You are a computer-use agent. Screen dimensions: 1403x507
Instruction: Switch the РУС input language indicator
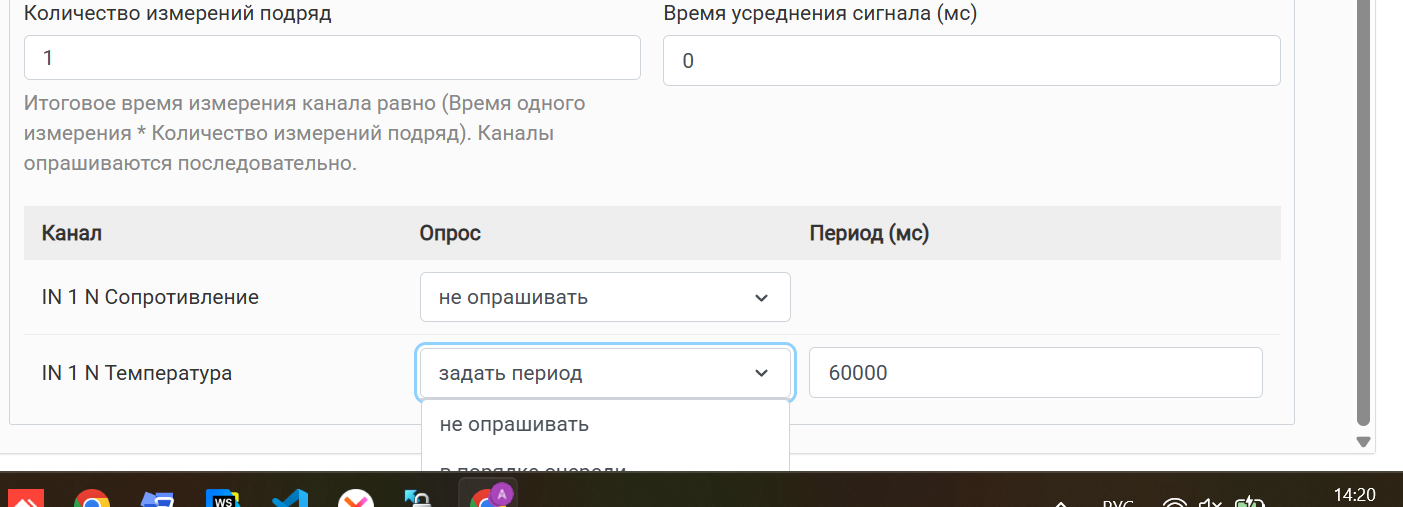click(x=1116, y=502)
